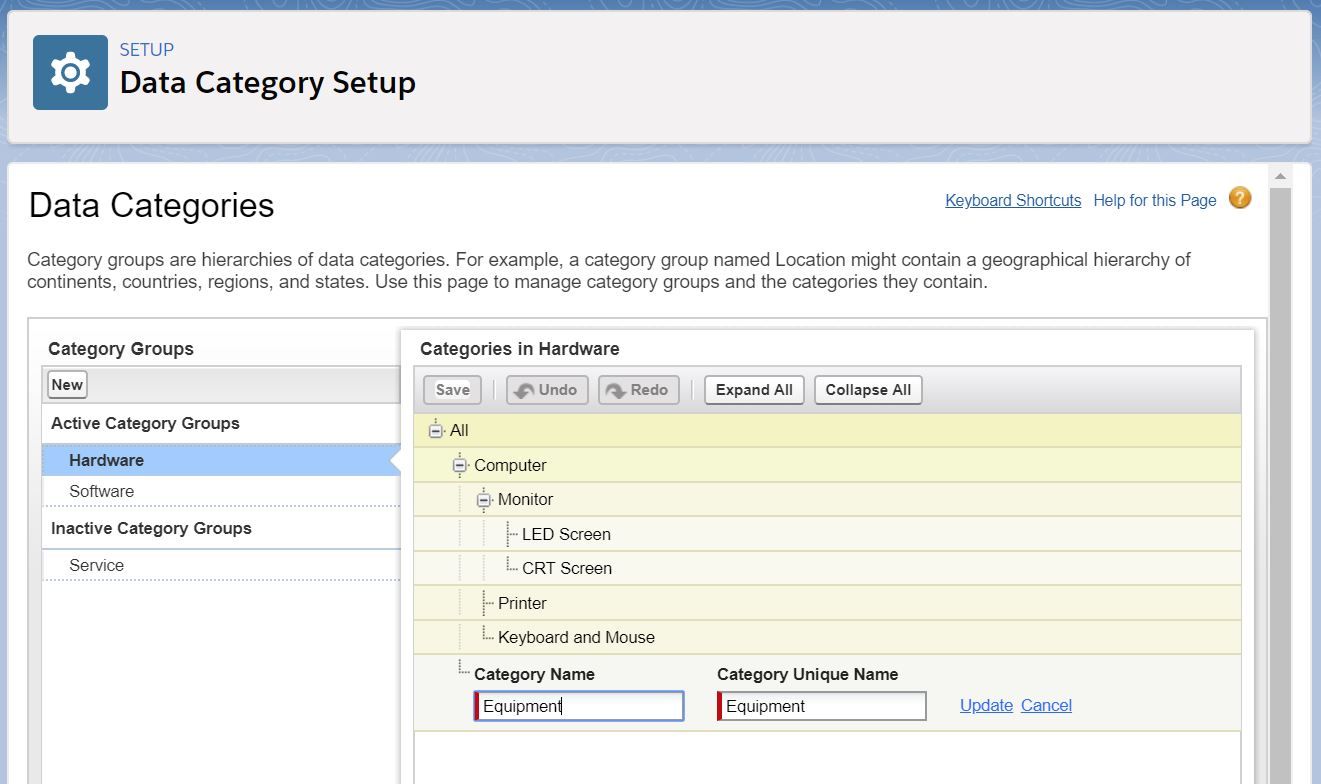Click Update to save category name
This screenshot has height=784, width=1321.
click(986, 706)
